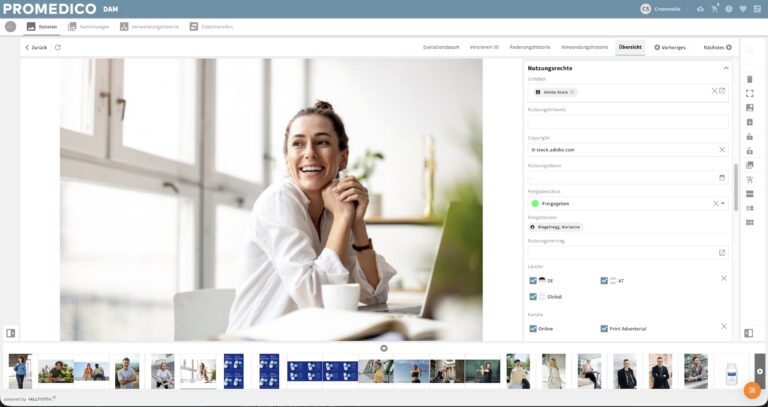Advance thumbnail strip with the right arrow
This screenshot has width=768, height=407.
(760, 371)
